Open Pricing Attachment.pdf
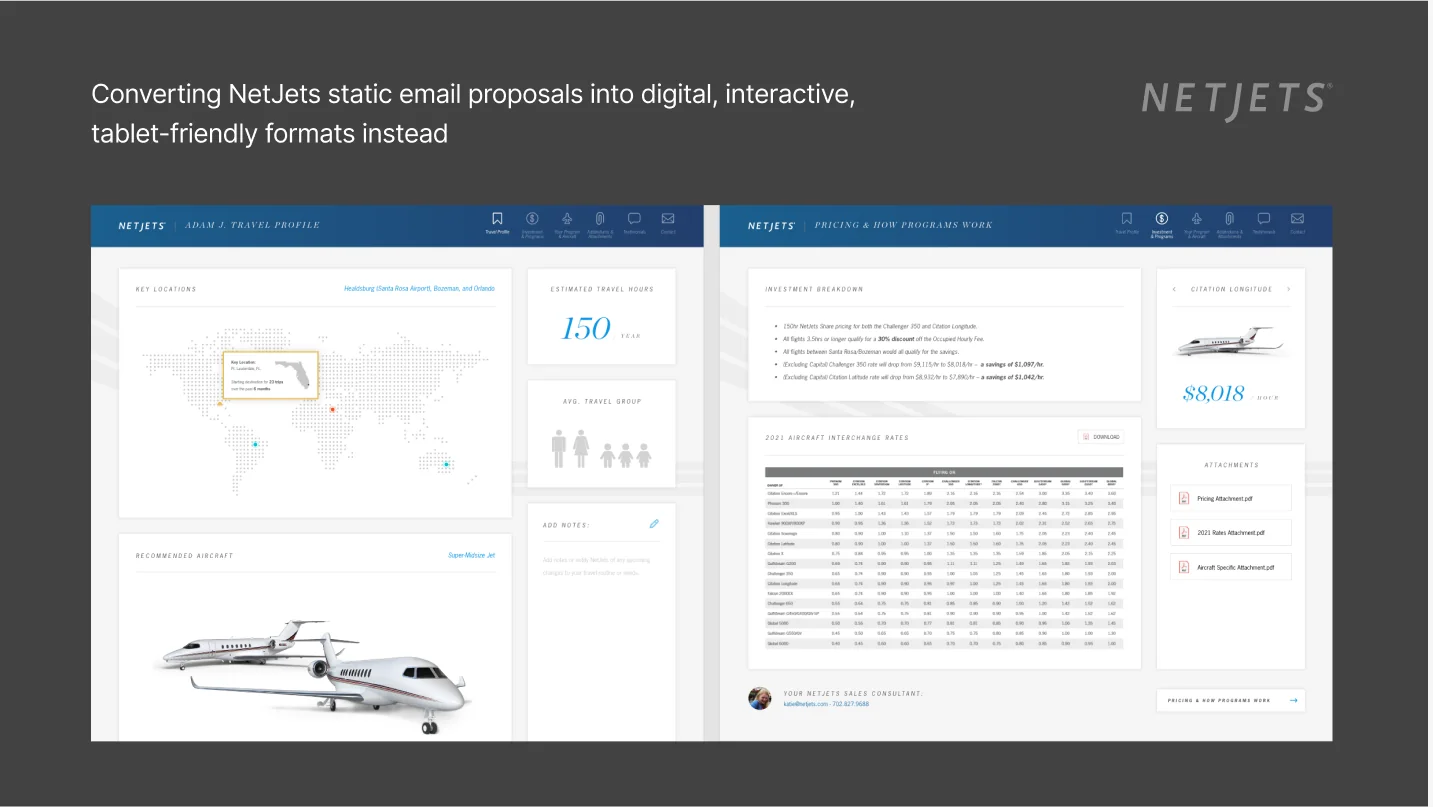Viewport: 1433px width, 807px height. [1230, 498]
